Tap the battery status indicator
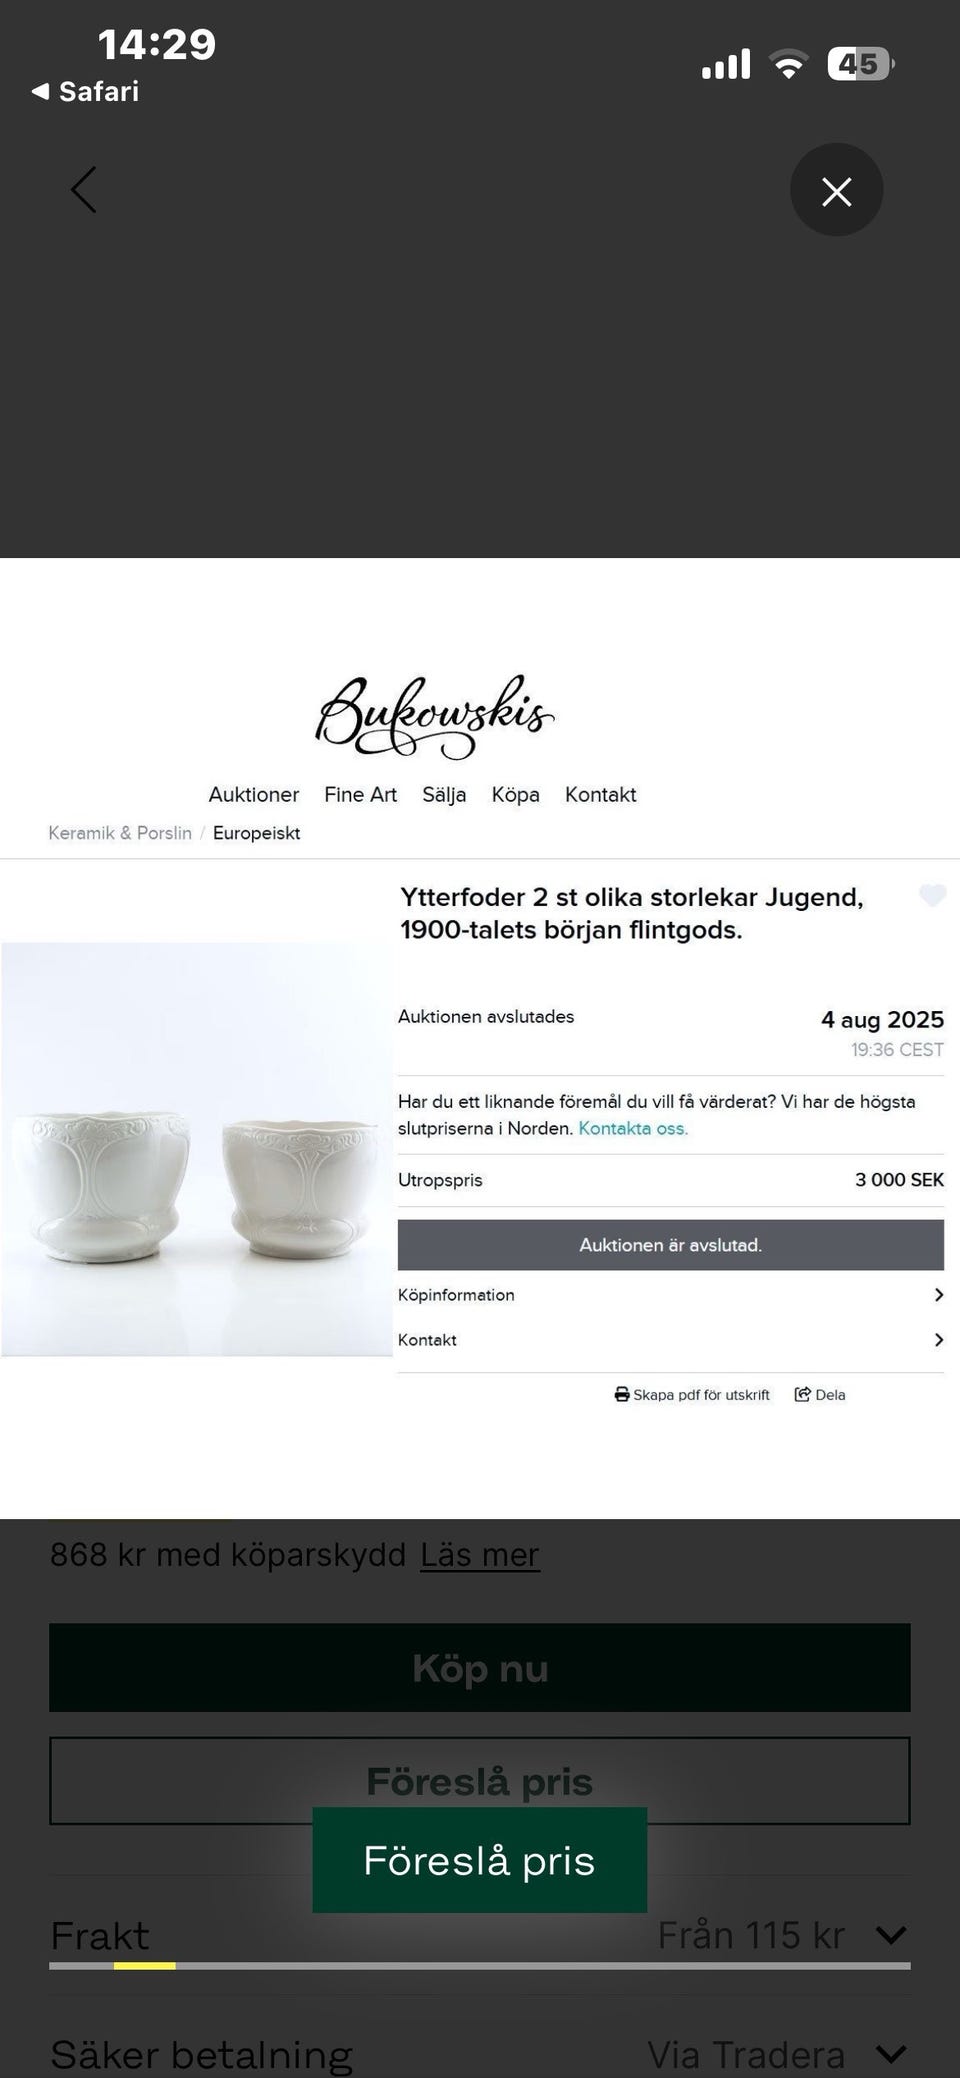 860,65
